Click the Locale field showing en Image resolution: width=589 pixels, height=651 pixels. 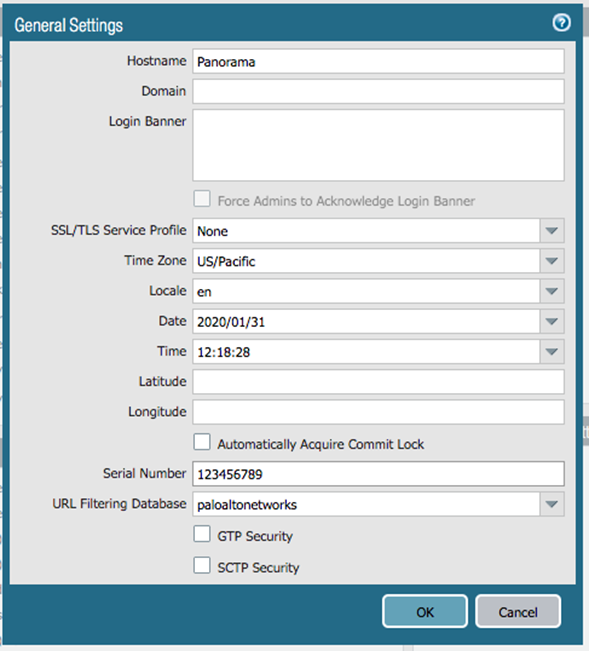366,291
